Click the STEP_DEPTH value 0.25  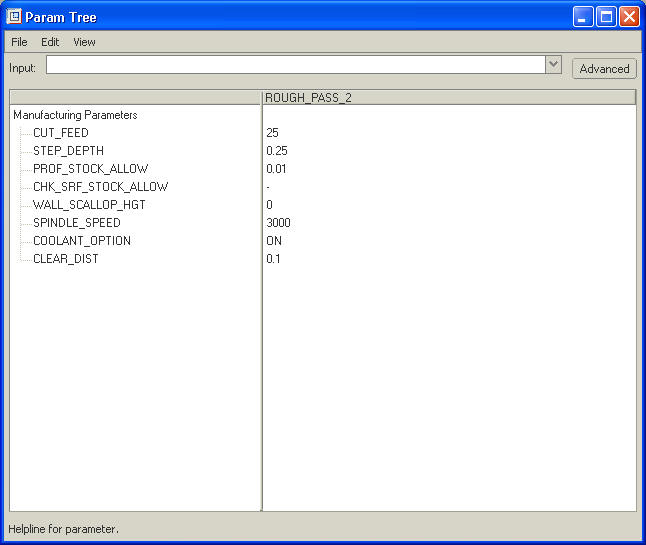point(276,151)
